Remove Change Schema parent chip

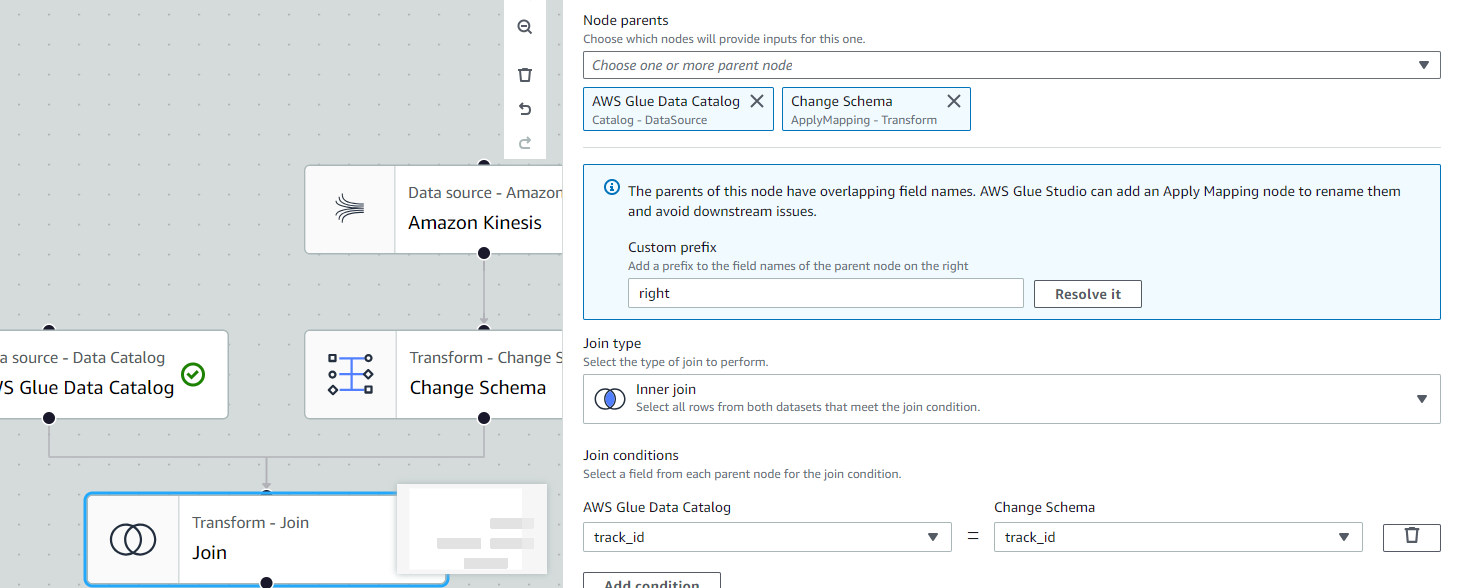(954, 101)
